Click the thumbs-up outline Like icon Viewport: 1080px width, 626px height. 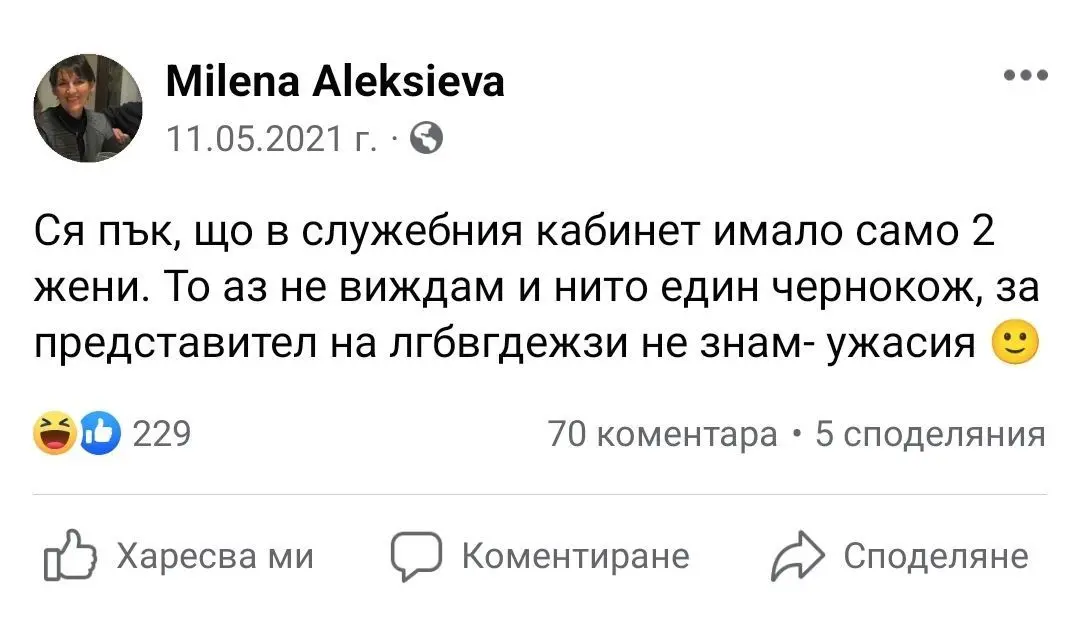coord(69,557)
